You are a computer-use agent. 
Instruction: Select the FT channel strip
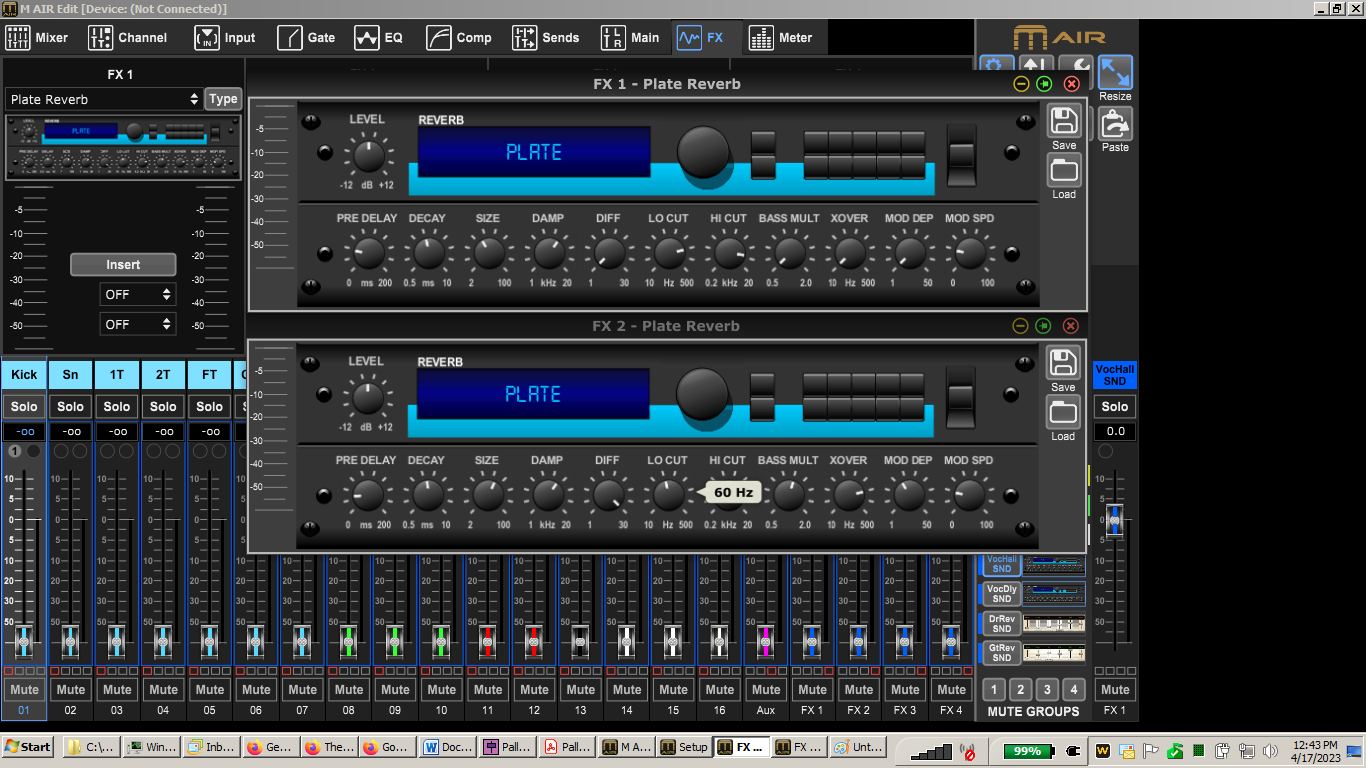(209, 374)
